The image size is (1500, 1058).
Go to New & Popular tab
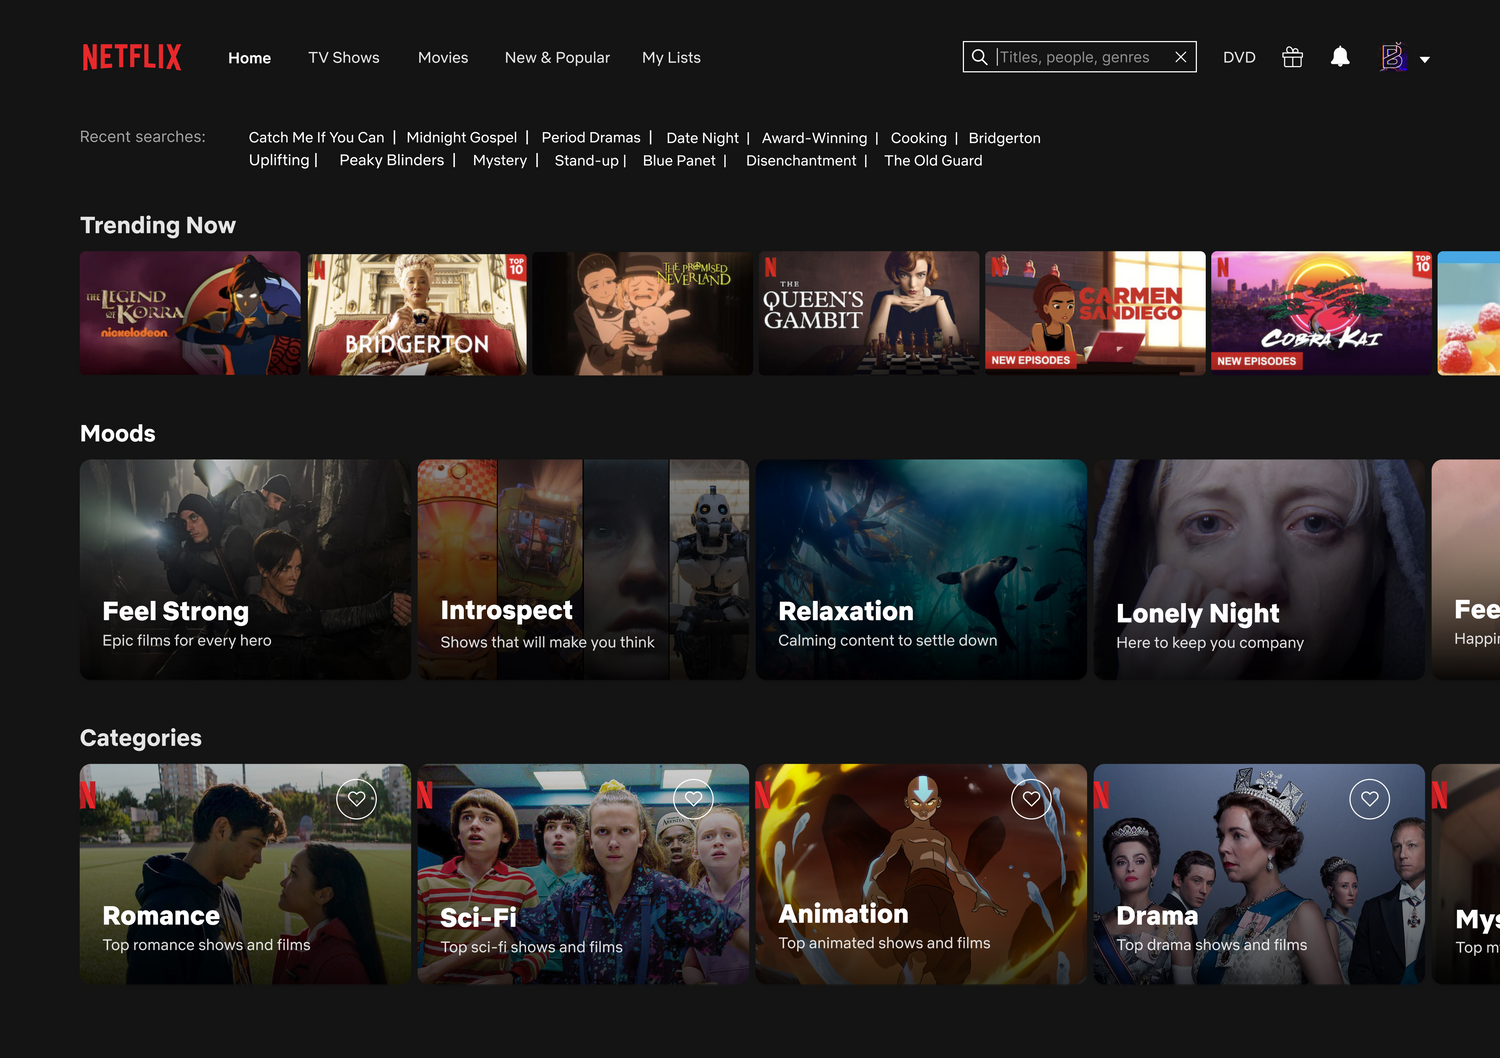557,58
